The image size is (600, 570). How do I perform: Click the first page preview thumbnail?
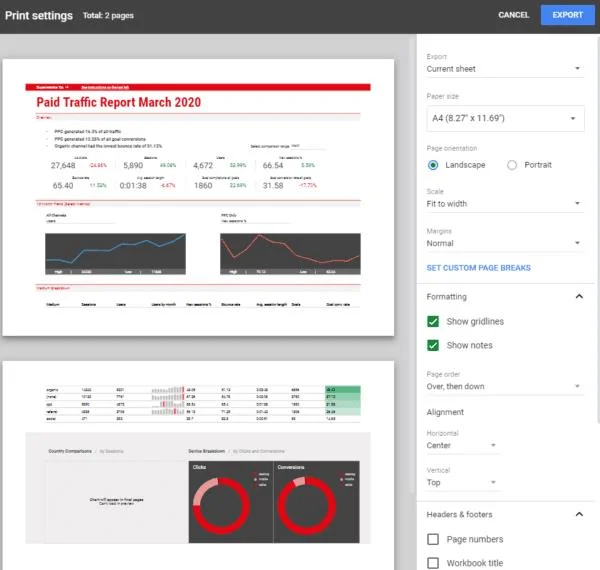click(198, 197)
